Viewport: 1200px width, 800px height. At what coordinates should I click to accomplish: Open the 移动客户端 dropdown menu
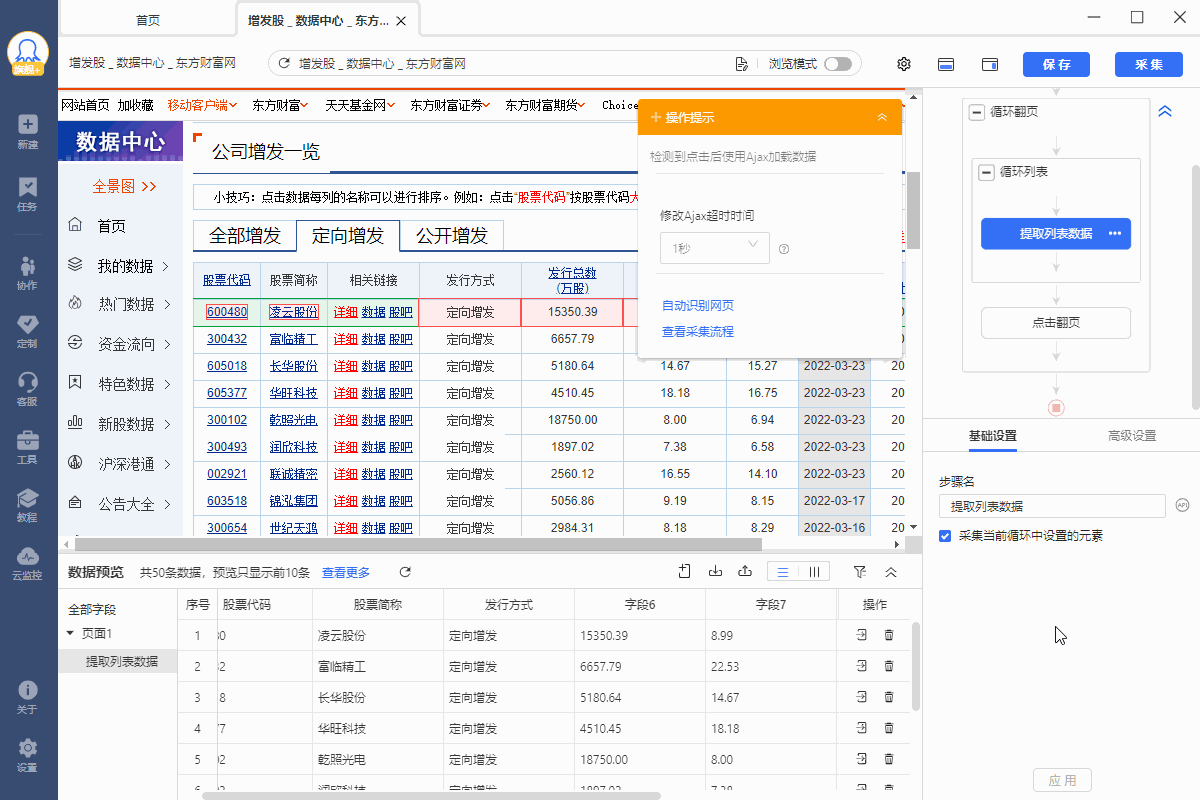tap(201, 105)
